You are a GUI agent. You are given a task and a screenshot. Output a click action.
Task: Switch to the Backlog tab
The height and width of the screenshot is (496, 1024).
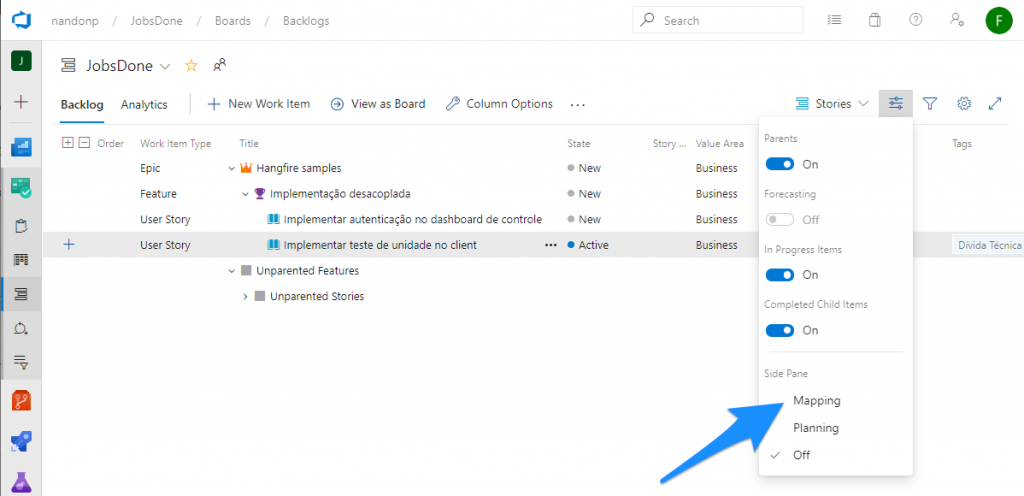[x=82, y=104]
